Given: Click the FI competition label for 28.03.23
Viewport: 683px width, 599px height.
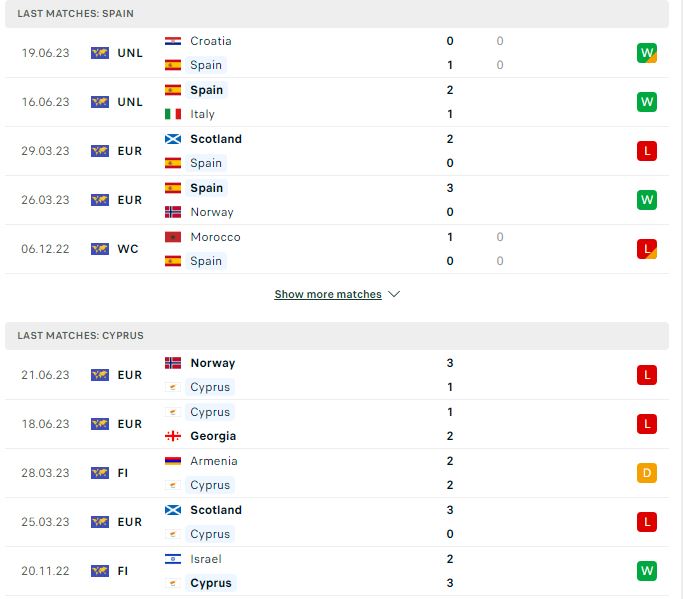Looking at the screenshot, I should pyautogui.click(x=122, y=473).
